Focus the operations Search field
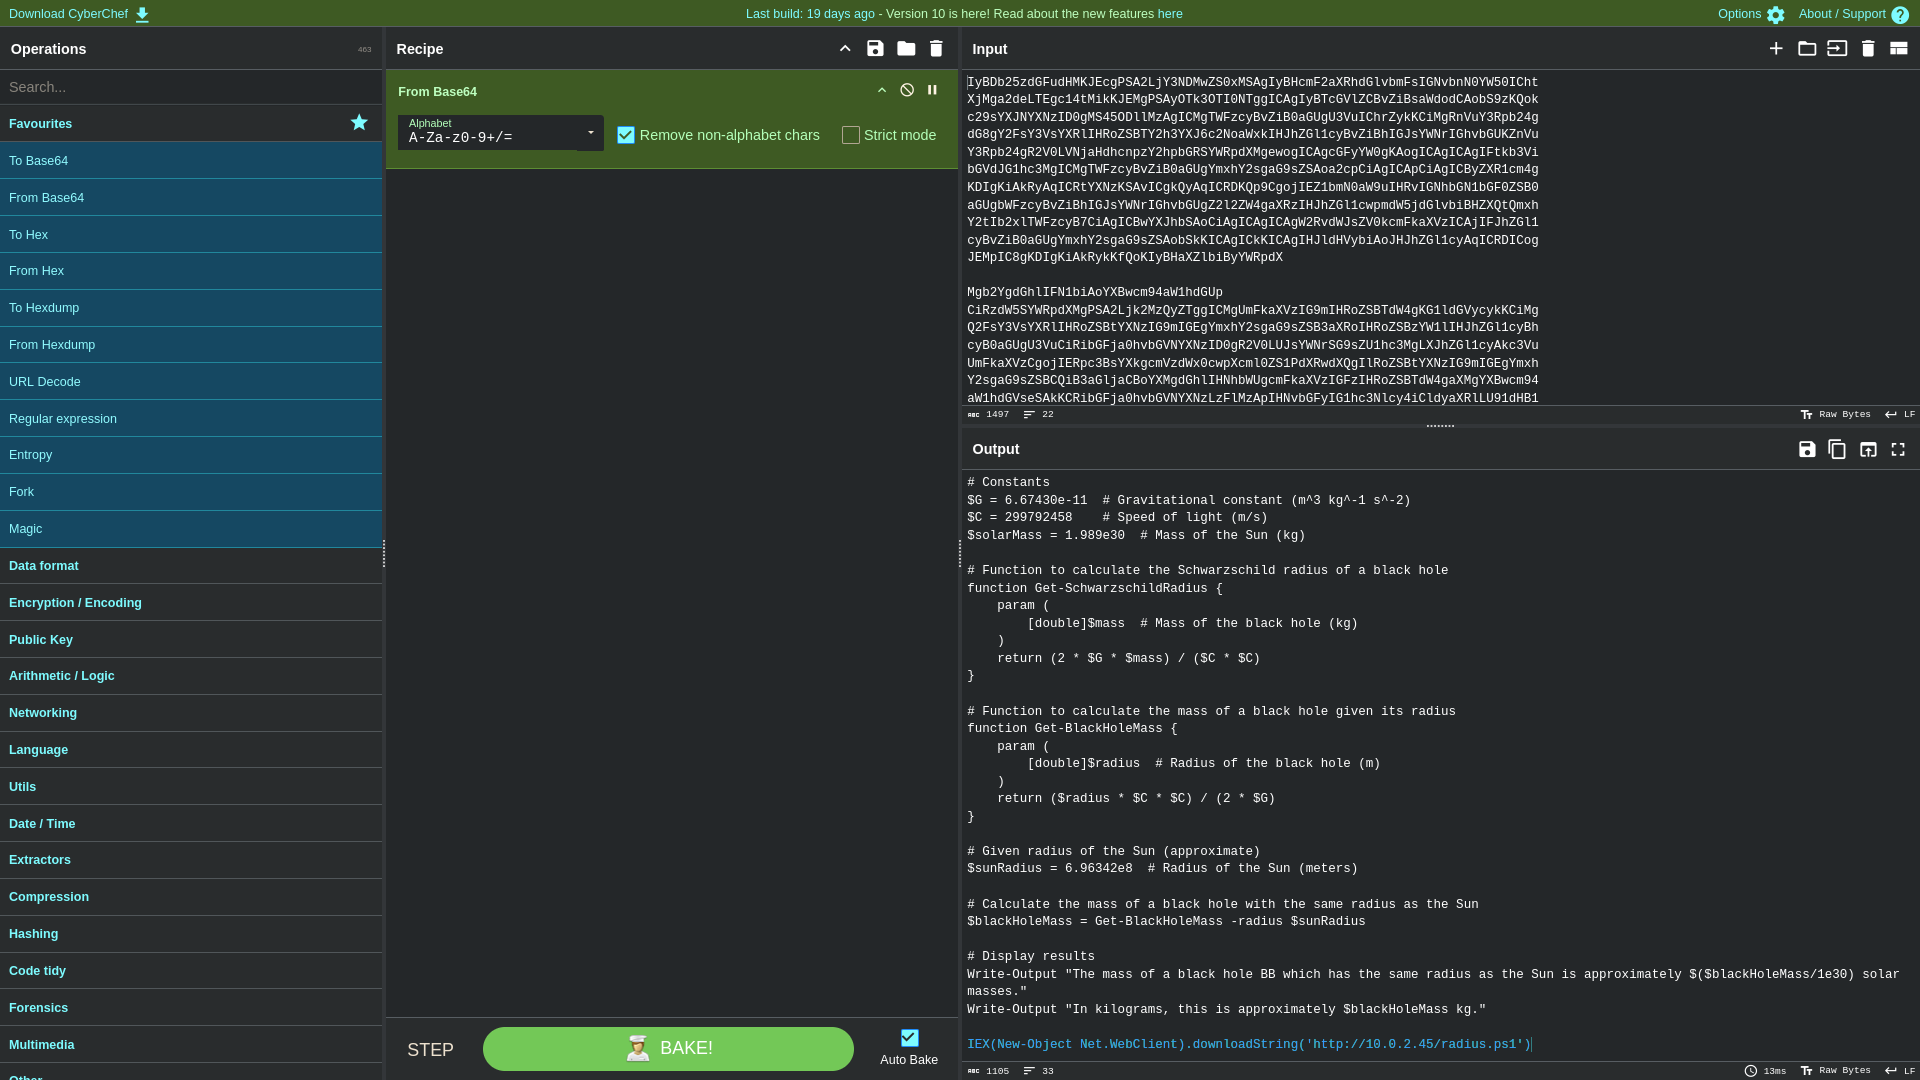The height and width of the screenshot is (1080, 1920). pyautogui.click(x=190, y=87)
